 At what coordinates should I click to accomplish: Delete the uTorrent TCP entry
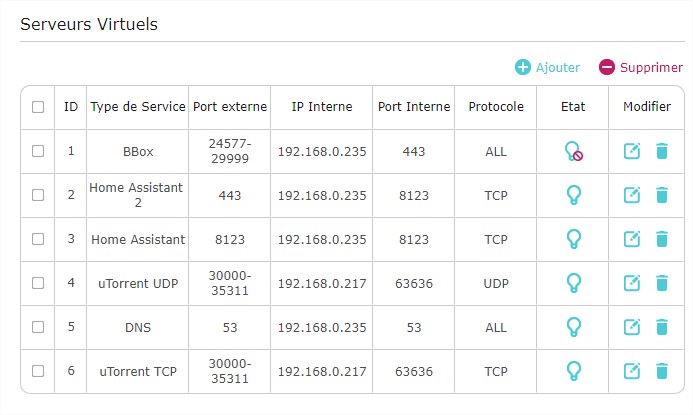click(662, 371)
